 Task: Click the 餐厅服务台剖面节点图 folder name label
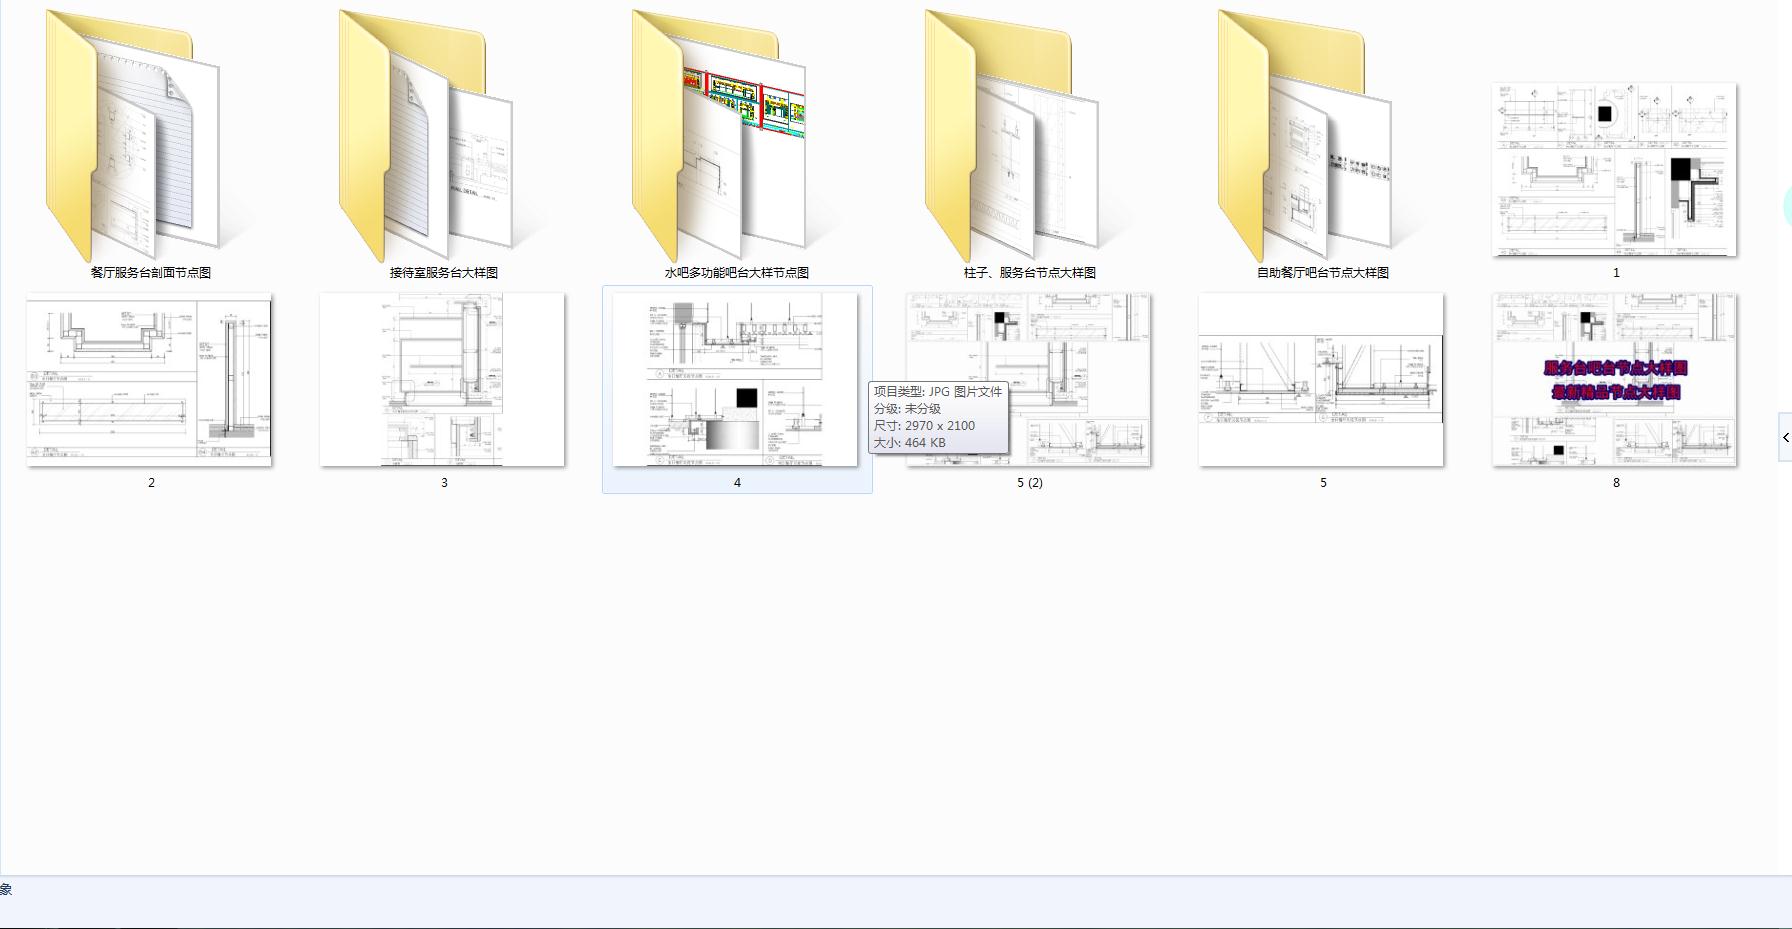[x=151, y=272]
